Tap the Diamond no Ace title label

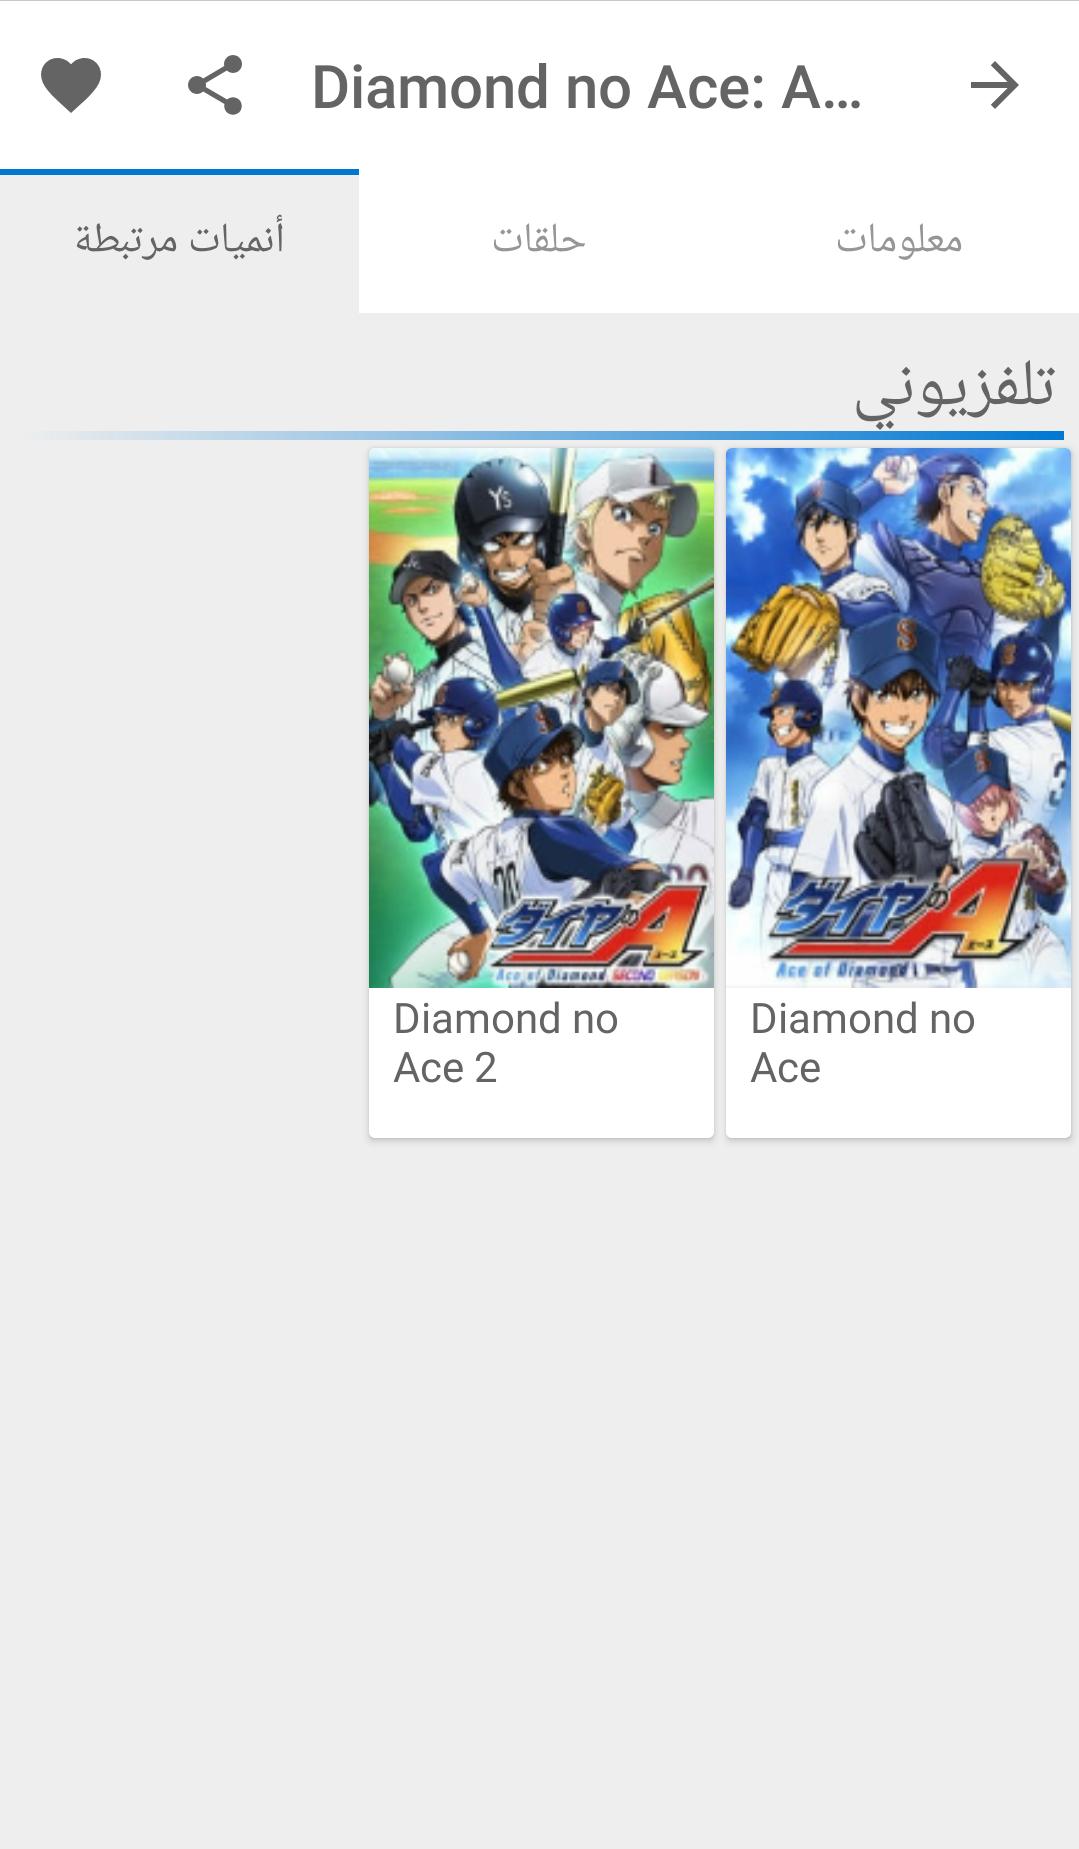pyautogui.click(x=862, y=1043)
